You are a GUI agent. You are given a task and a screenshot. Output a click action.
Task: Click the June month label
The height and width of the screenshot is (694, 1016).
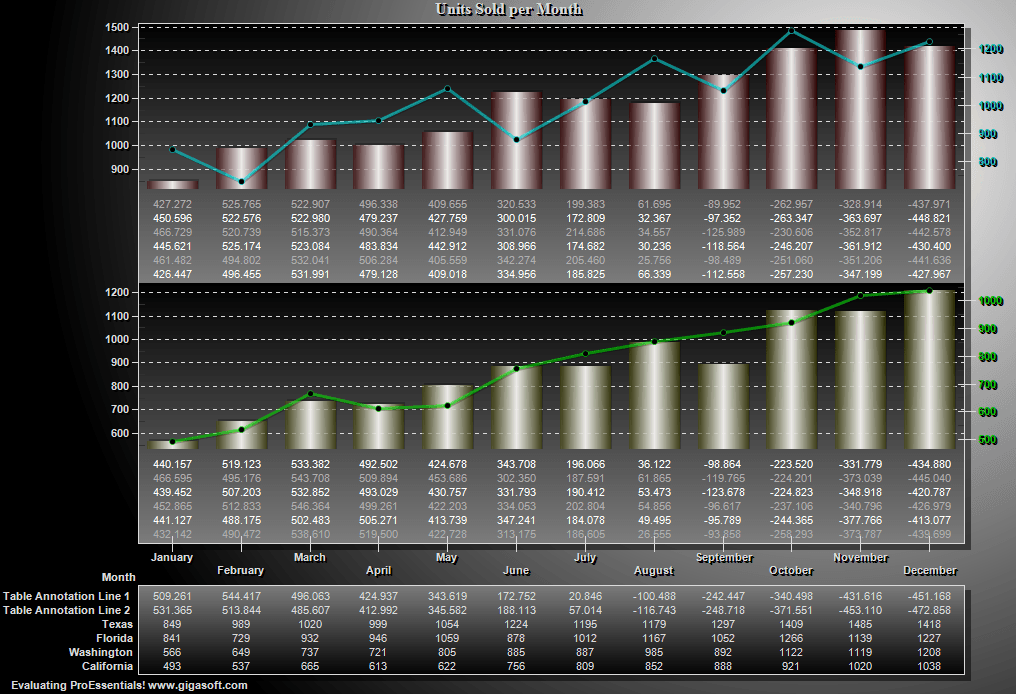coord(516,570)
